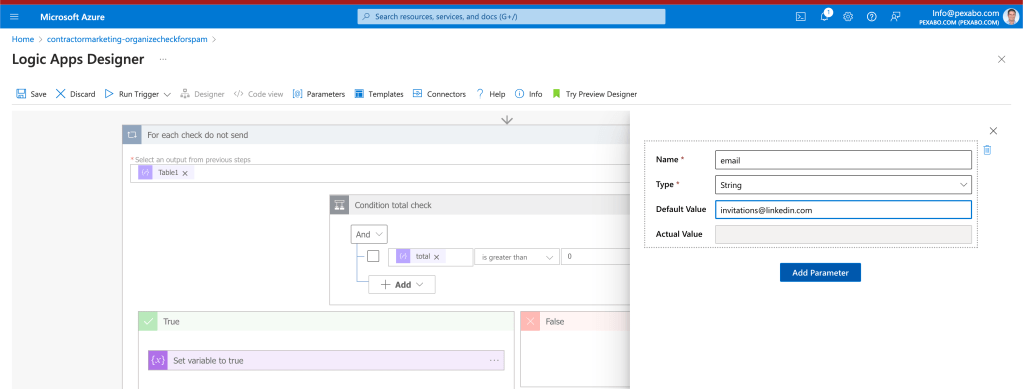1023x389 pixels.
Task: Run Trigger from the toolbar
Action: pos(131,94)
